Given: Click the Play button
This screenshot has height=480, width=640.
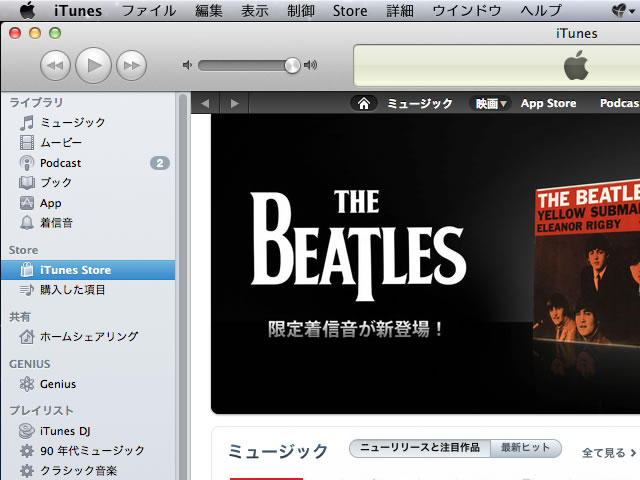Looking at the screenshot, I should (x=93, y=65).
